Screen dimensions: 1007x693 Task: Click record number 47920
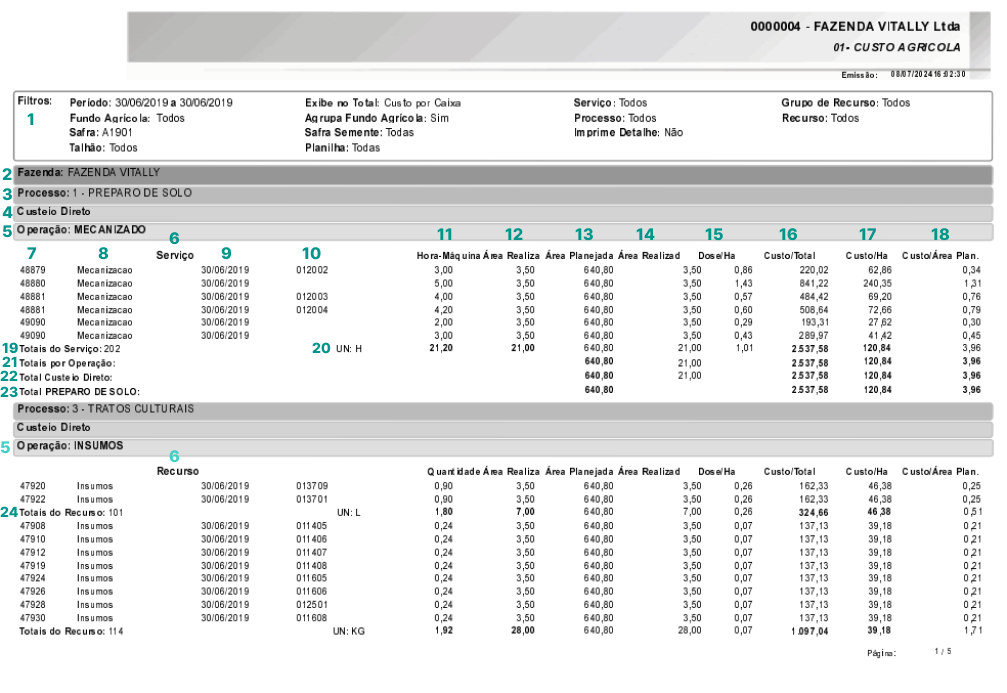pos(33,486)
